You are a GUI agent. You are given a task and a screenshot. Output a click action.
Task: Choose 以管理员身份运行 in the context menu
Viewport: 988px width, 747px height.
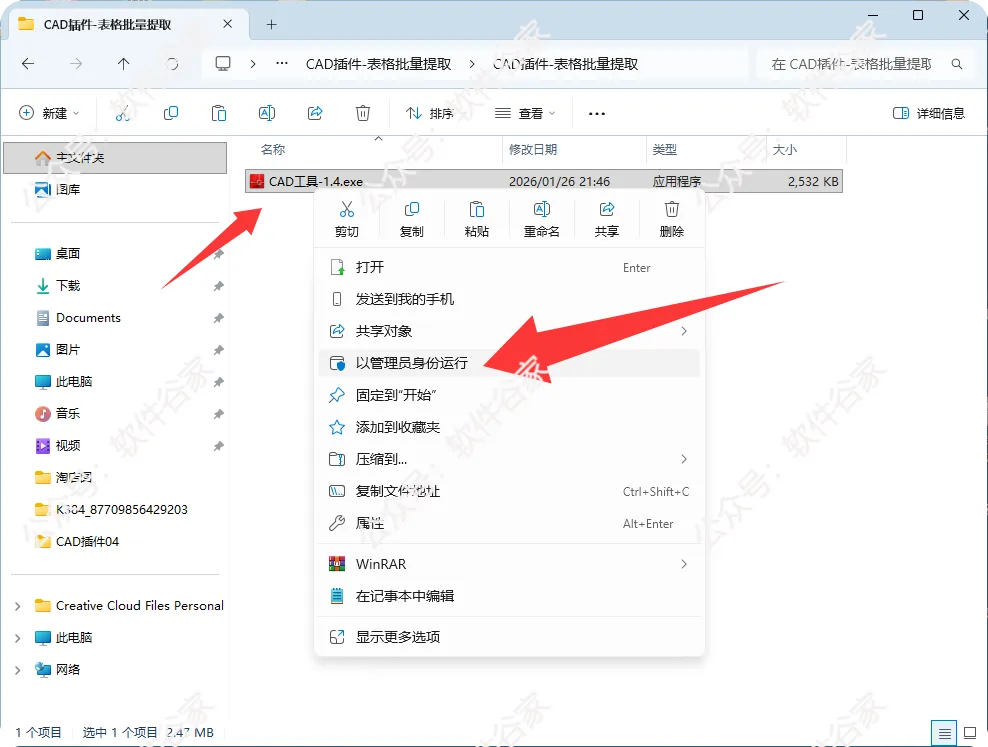509,363
